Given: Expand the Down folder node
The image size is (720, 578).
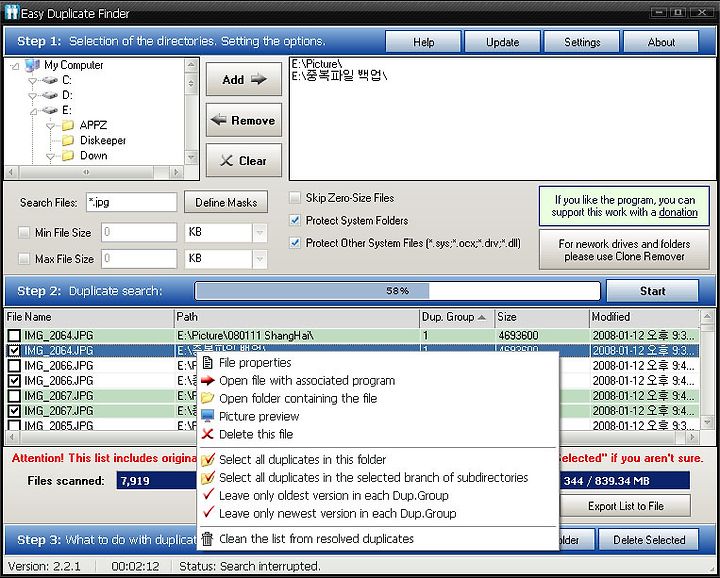Looking at the screenshot, I should click(x=51, y=157).
